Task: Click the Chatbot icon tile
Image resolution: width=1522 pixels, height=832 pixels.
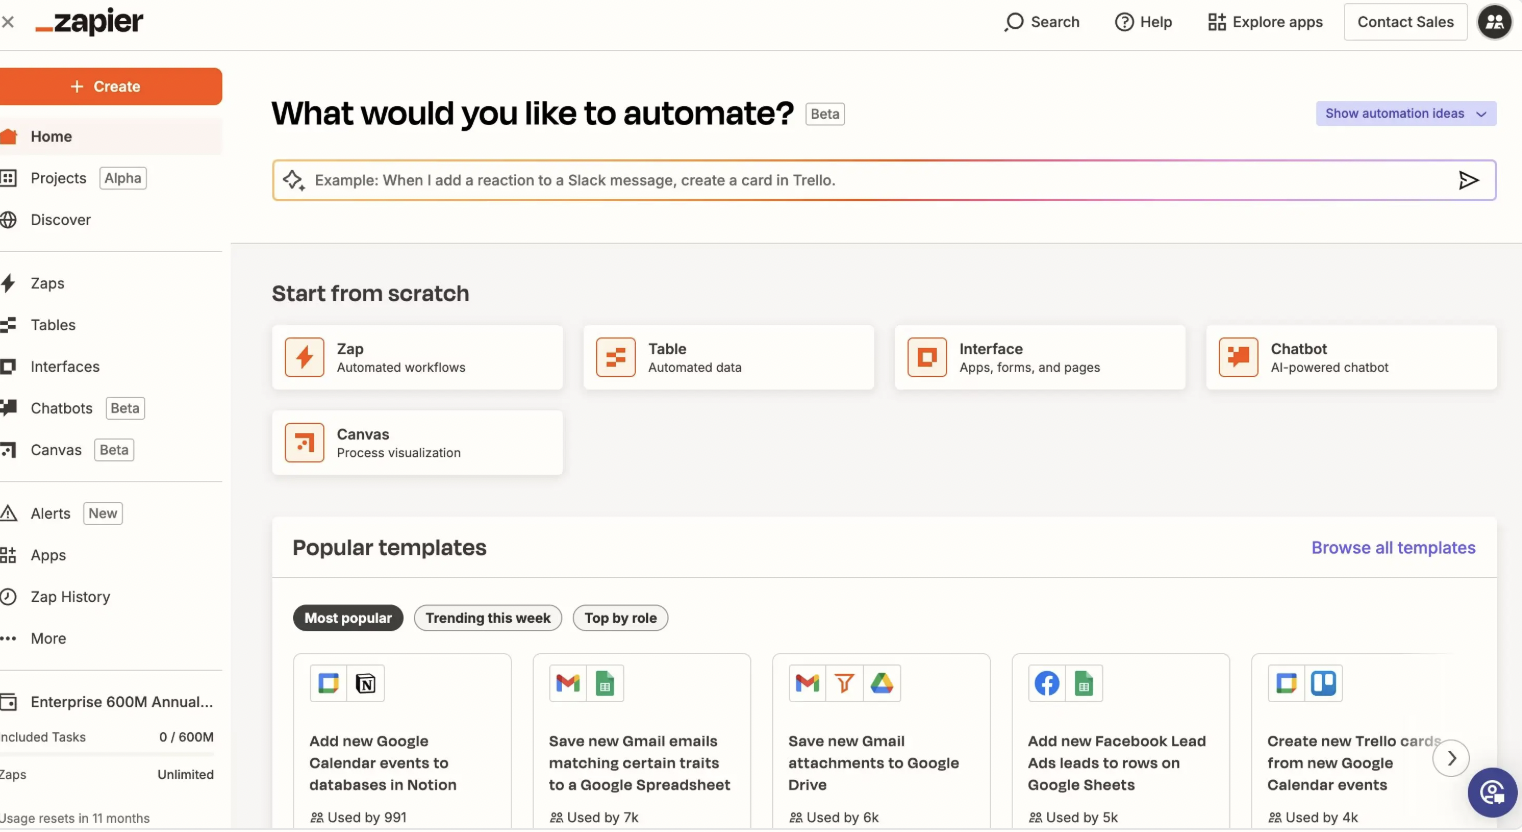Action: [1238, 357]
